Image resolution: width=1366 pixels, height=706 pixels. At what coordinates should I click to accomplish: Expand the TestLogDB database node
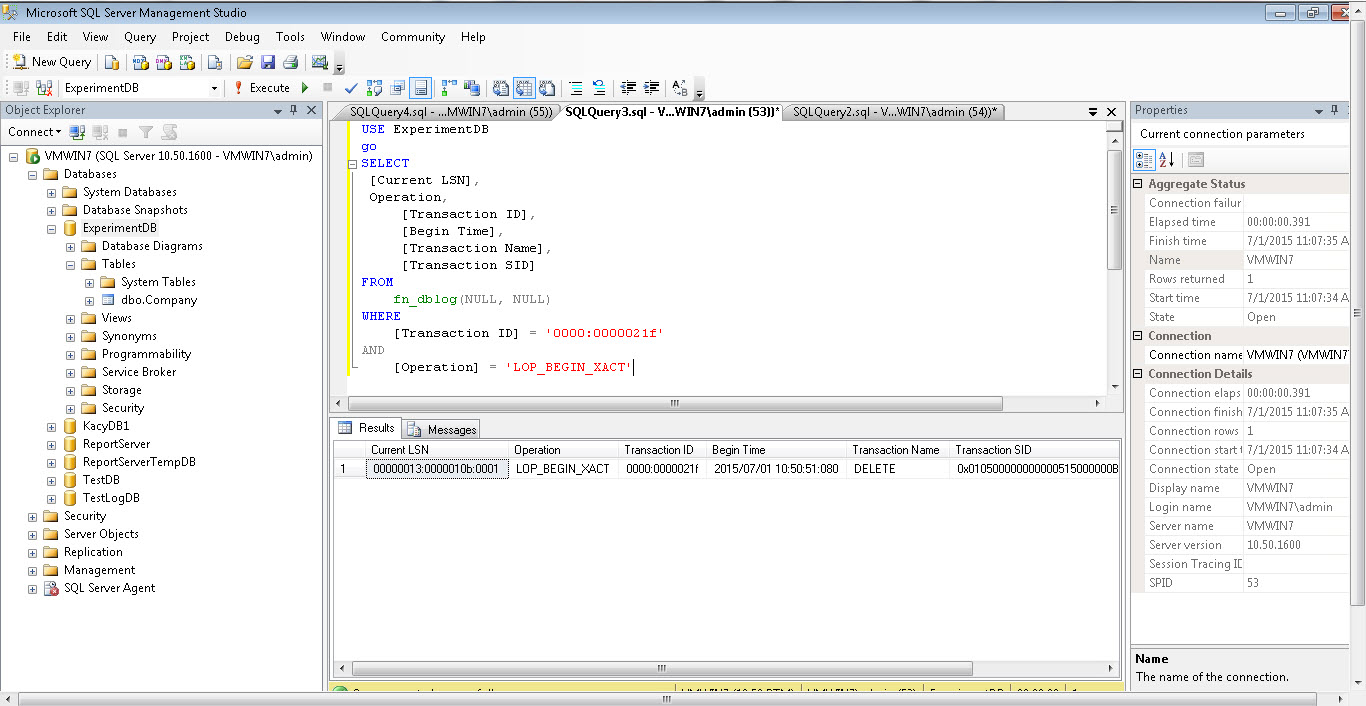52,498
